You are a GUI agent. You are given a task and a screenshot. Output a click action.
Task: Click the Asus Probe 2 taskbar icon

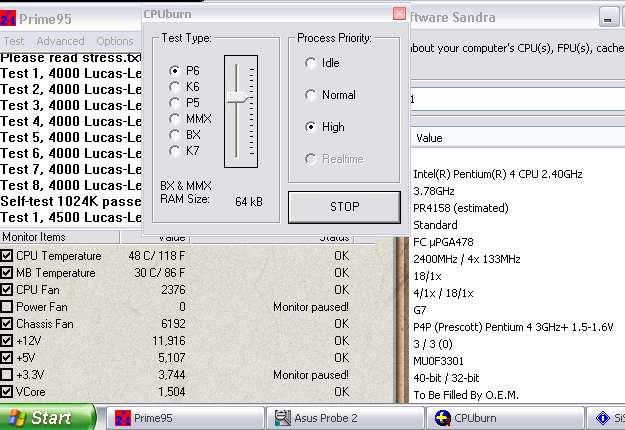[x=283, y=418]
